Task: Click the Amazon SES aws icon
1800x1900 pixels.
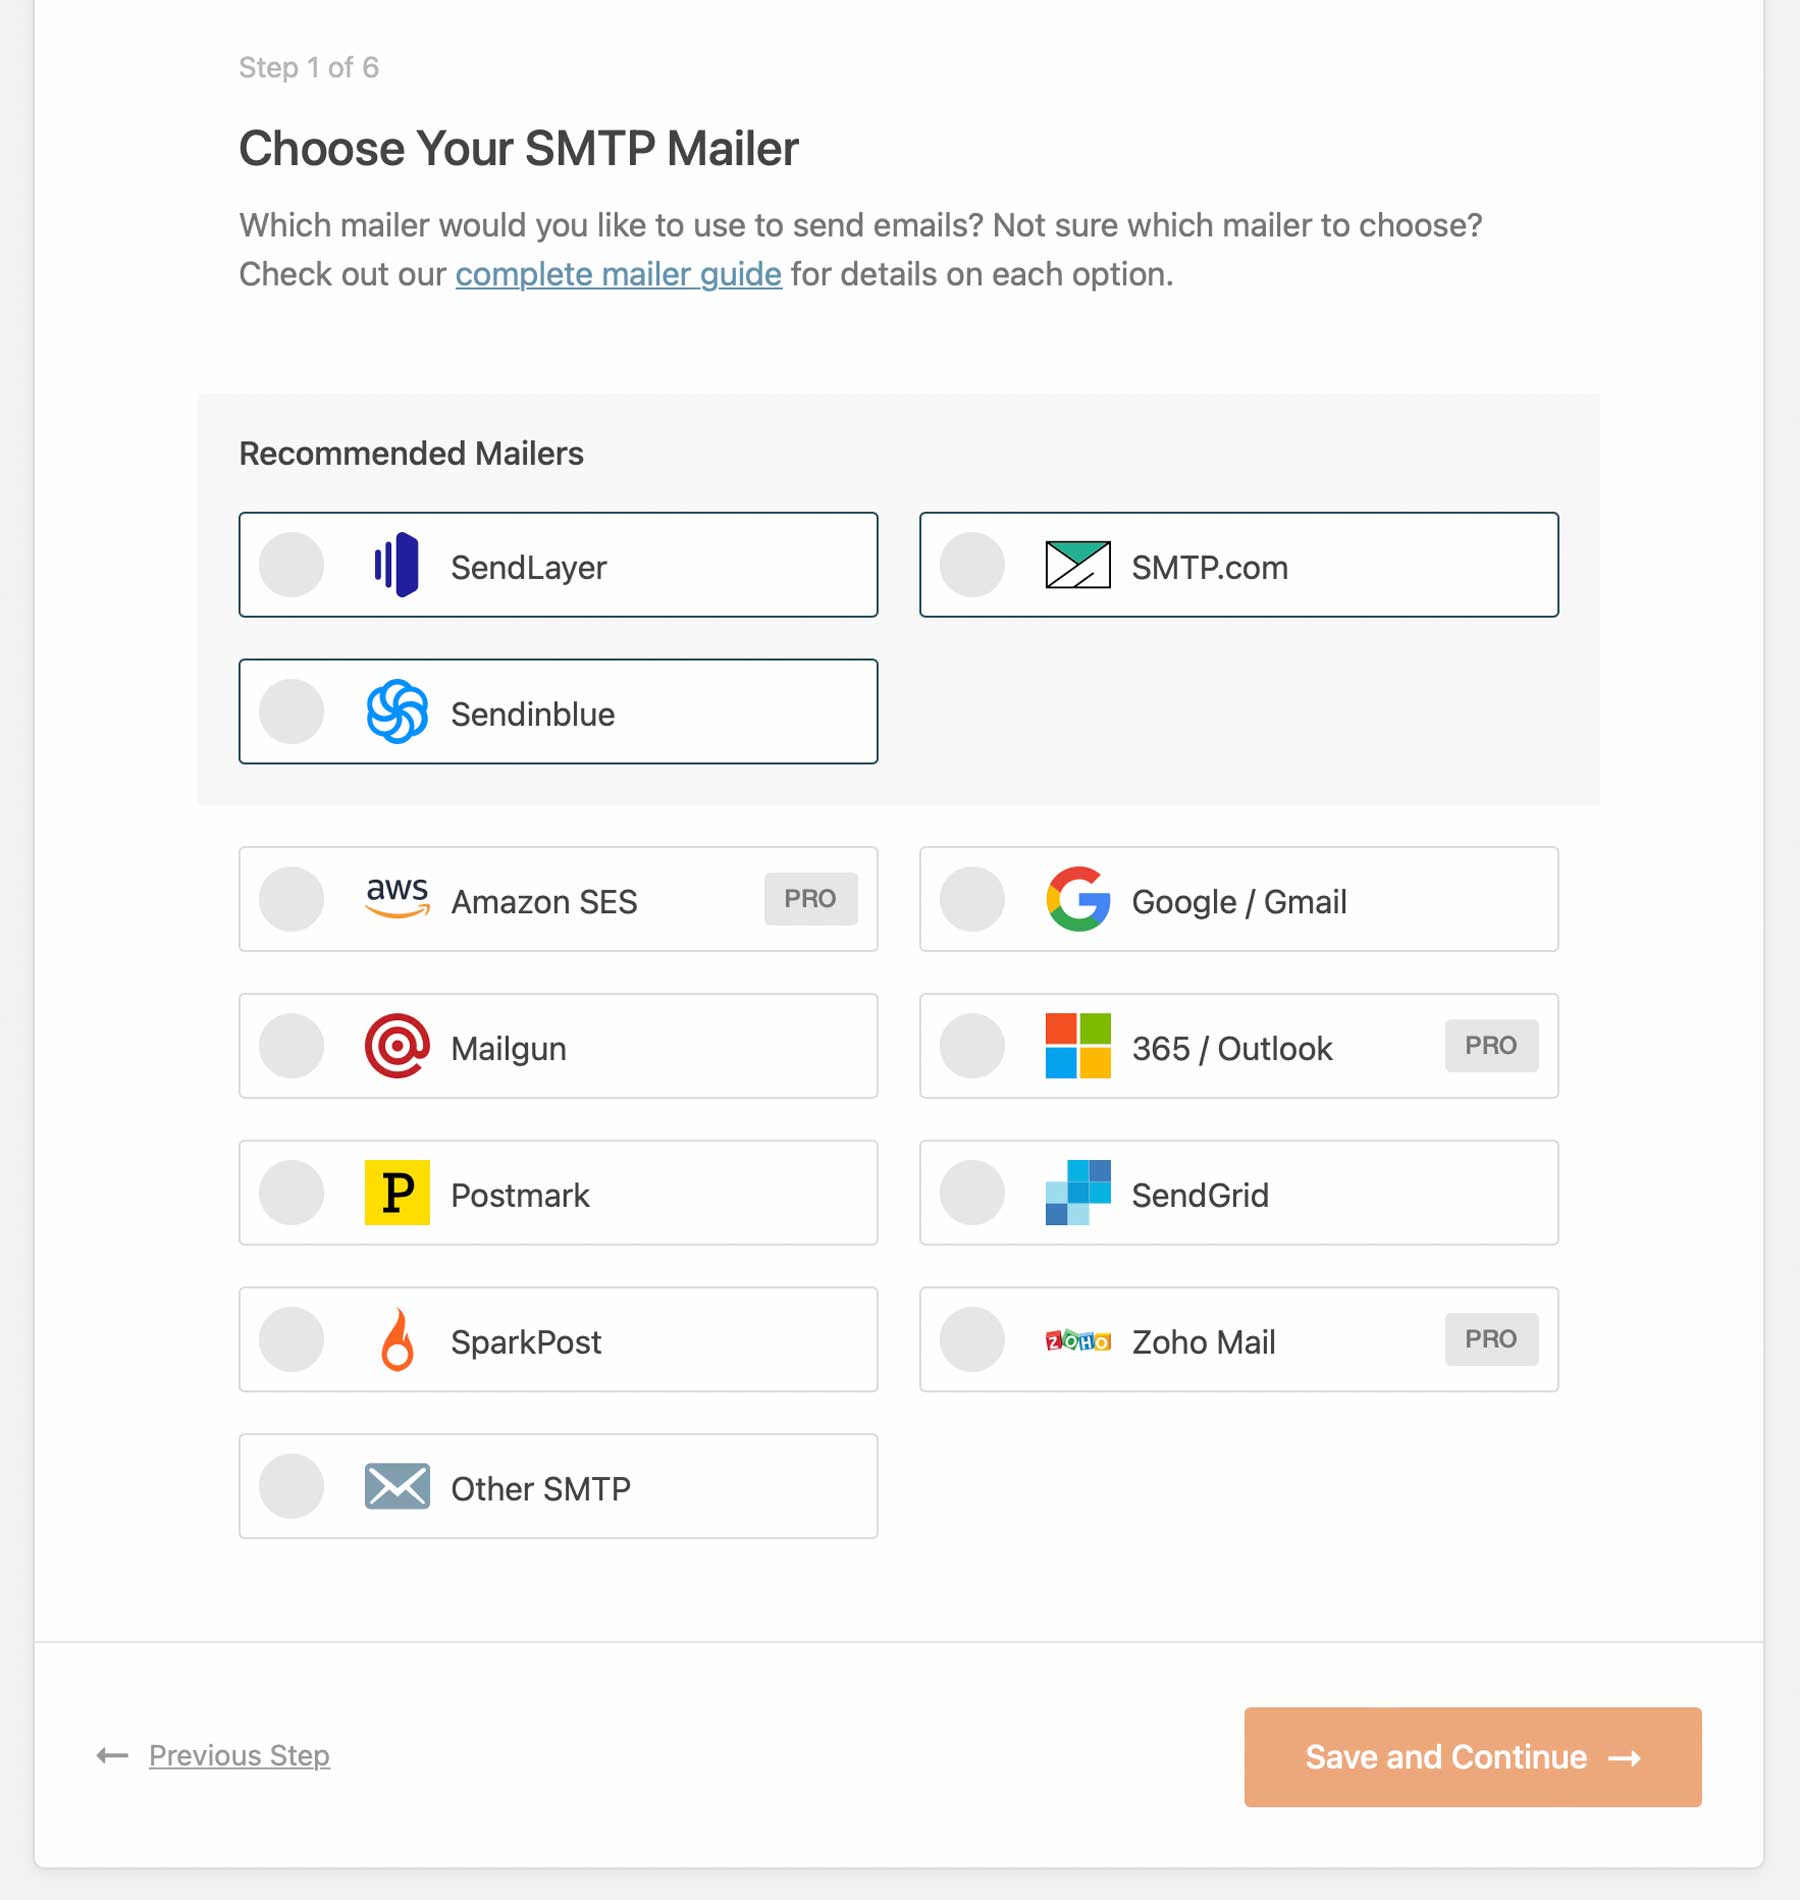Action: tap(396, 898)
